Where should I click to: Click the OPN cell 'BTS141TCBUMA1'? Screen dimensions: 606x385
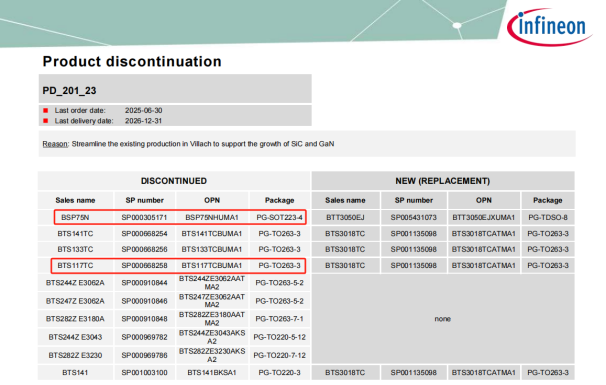(x=212, y=234)
